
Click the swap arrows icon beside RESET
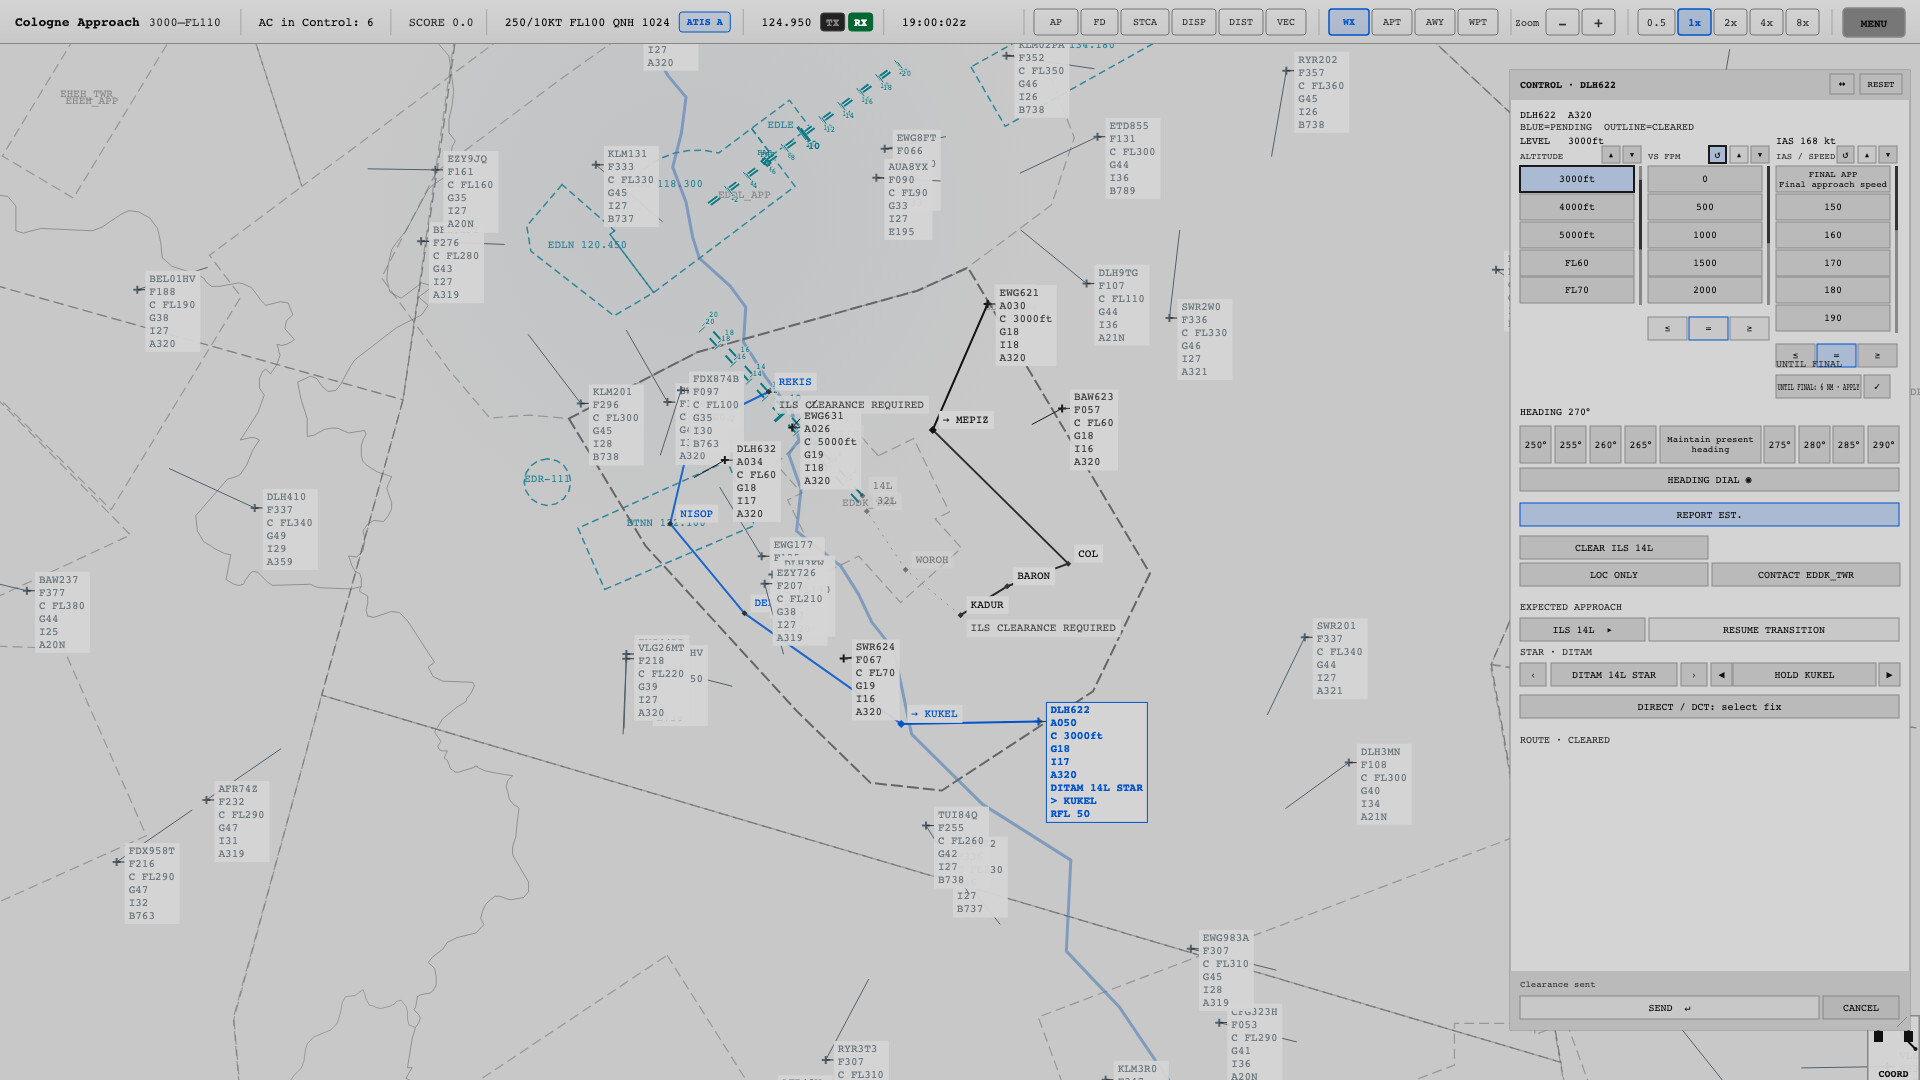pos(1842,84)
